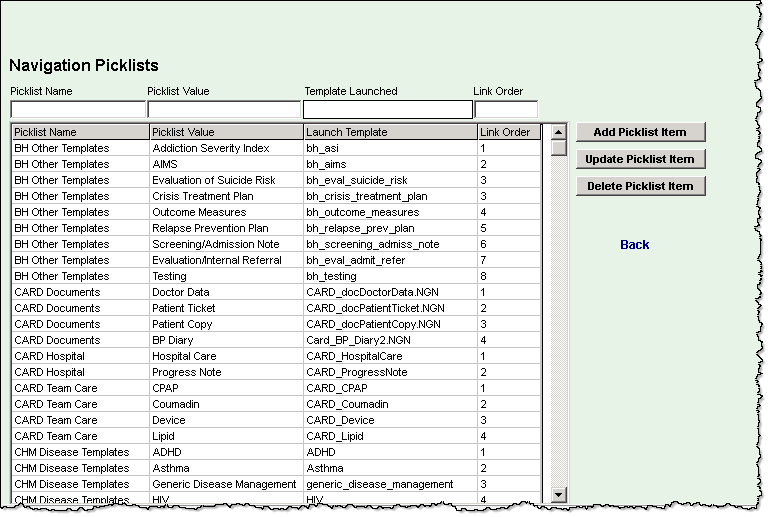Click link order 5 cell
This screenshot has width=769, height=517.
(509, 228)
